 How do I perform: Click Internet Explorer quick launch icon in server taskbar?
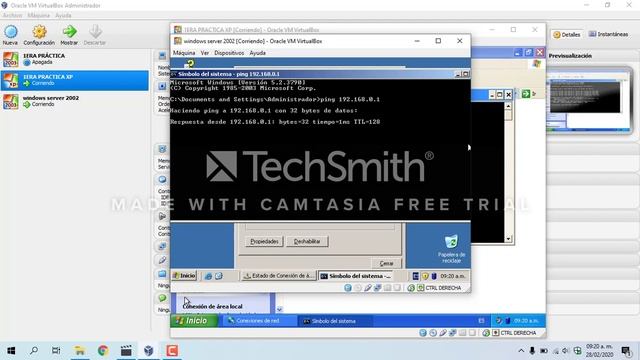coord(208,276)
